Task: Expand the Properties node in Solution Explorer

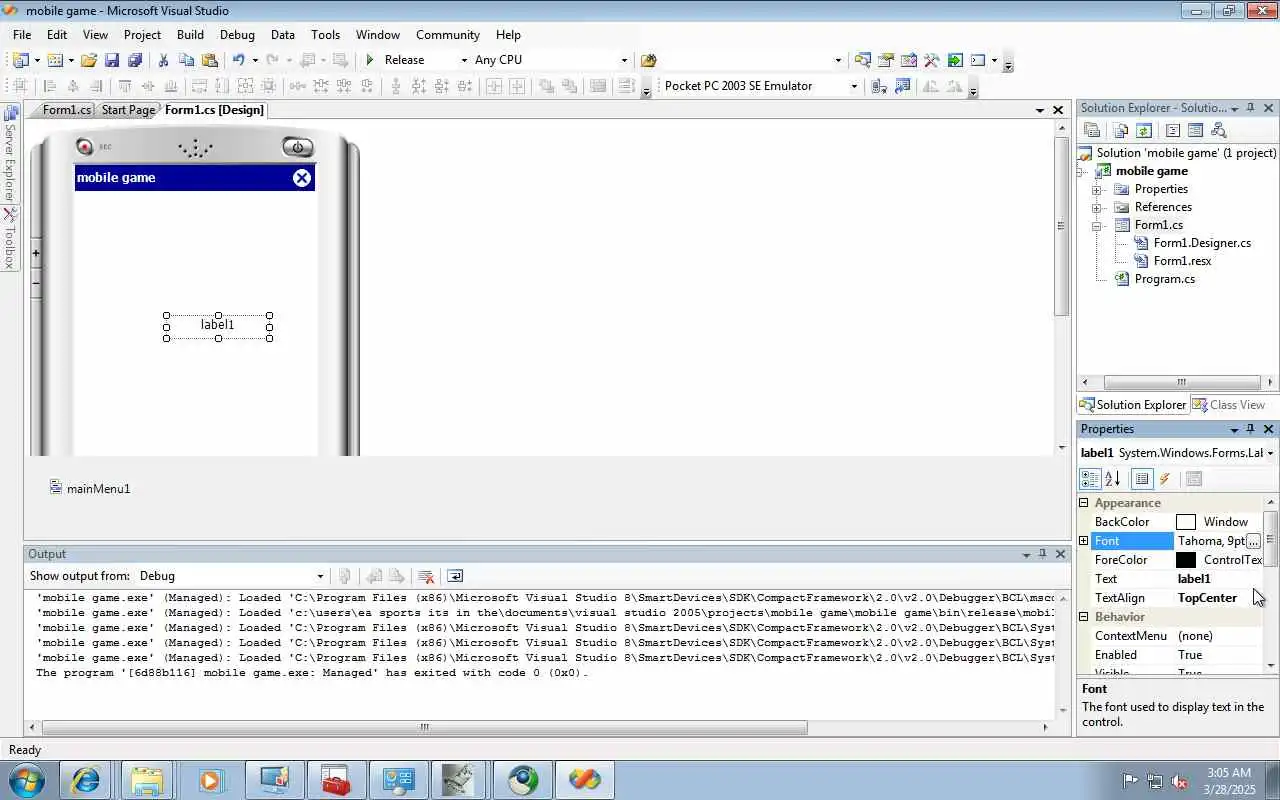Action: pos(1097,189)
